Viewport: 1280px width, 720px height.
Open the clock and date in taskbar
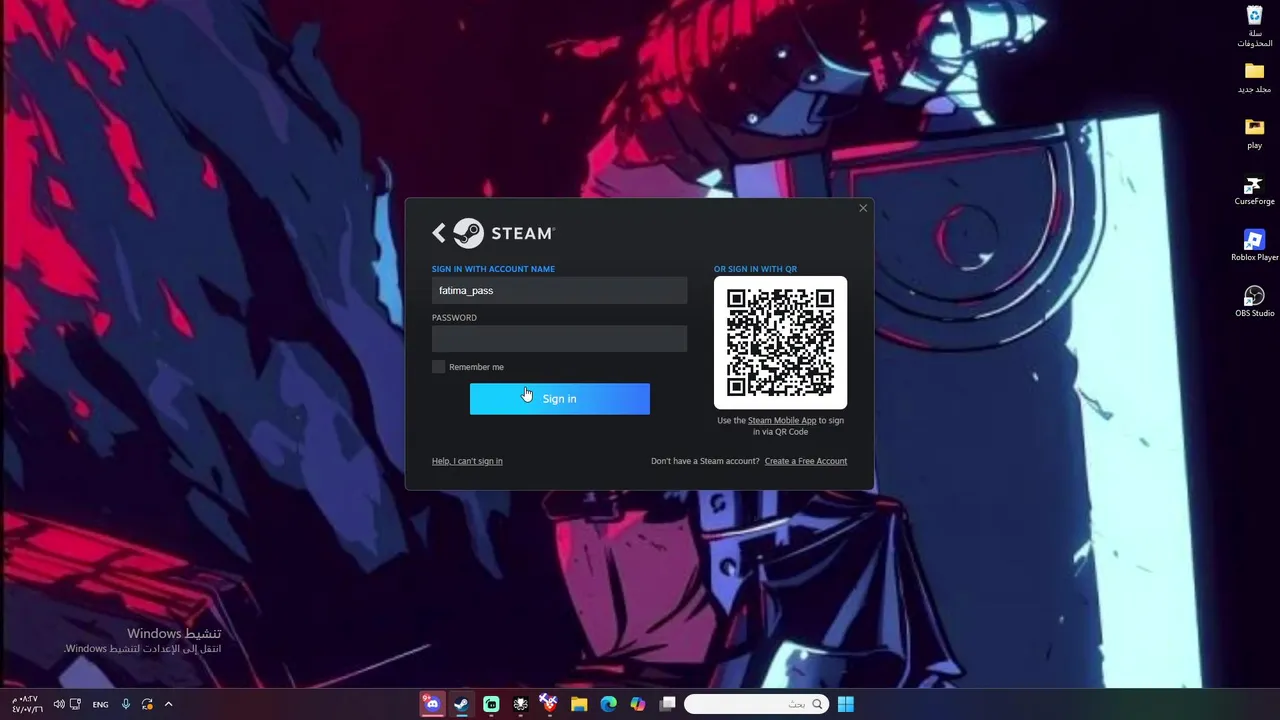tap(25, 704)
